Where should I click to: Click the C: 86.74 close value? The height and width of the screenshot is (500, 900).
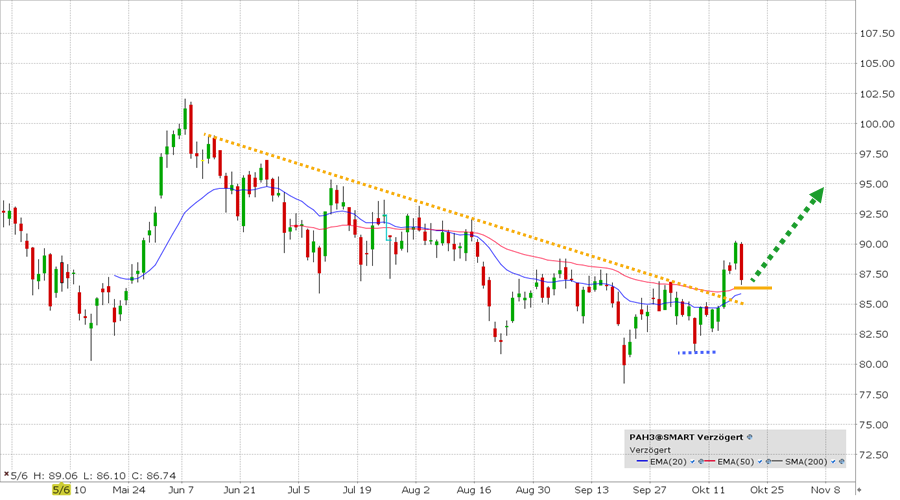tap(154, 475)
